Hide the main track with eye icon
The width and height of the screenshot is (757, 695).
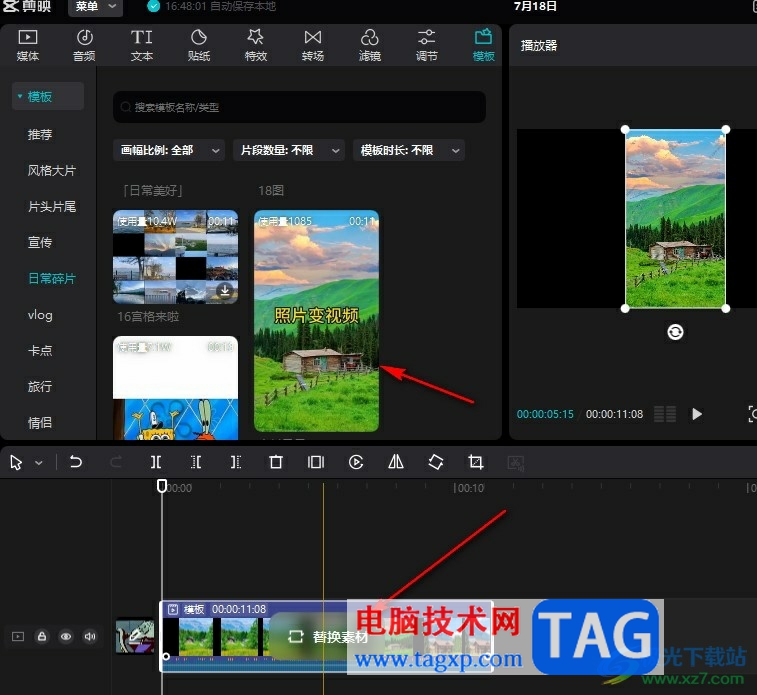click(66, 637)
